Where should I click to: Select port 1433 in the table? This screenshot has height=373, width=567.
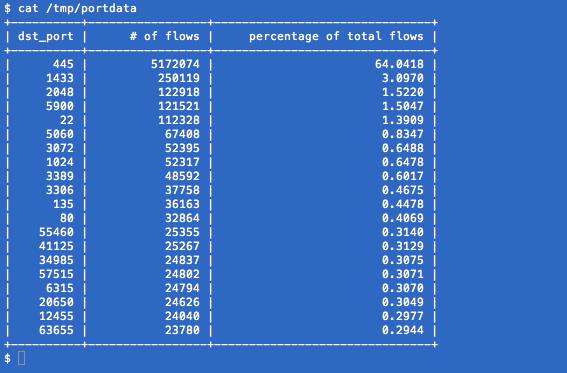pos(60,78)
